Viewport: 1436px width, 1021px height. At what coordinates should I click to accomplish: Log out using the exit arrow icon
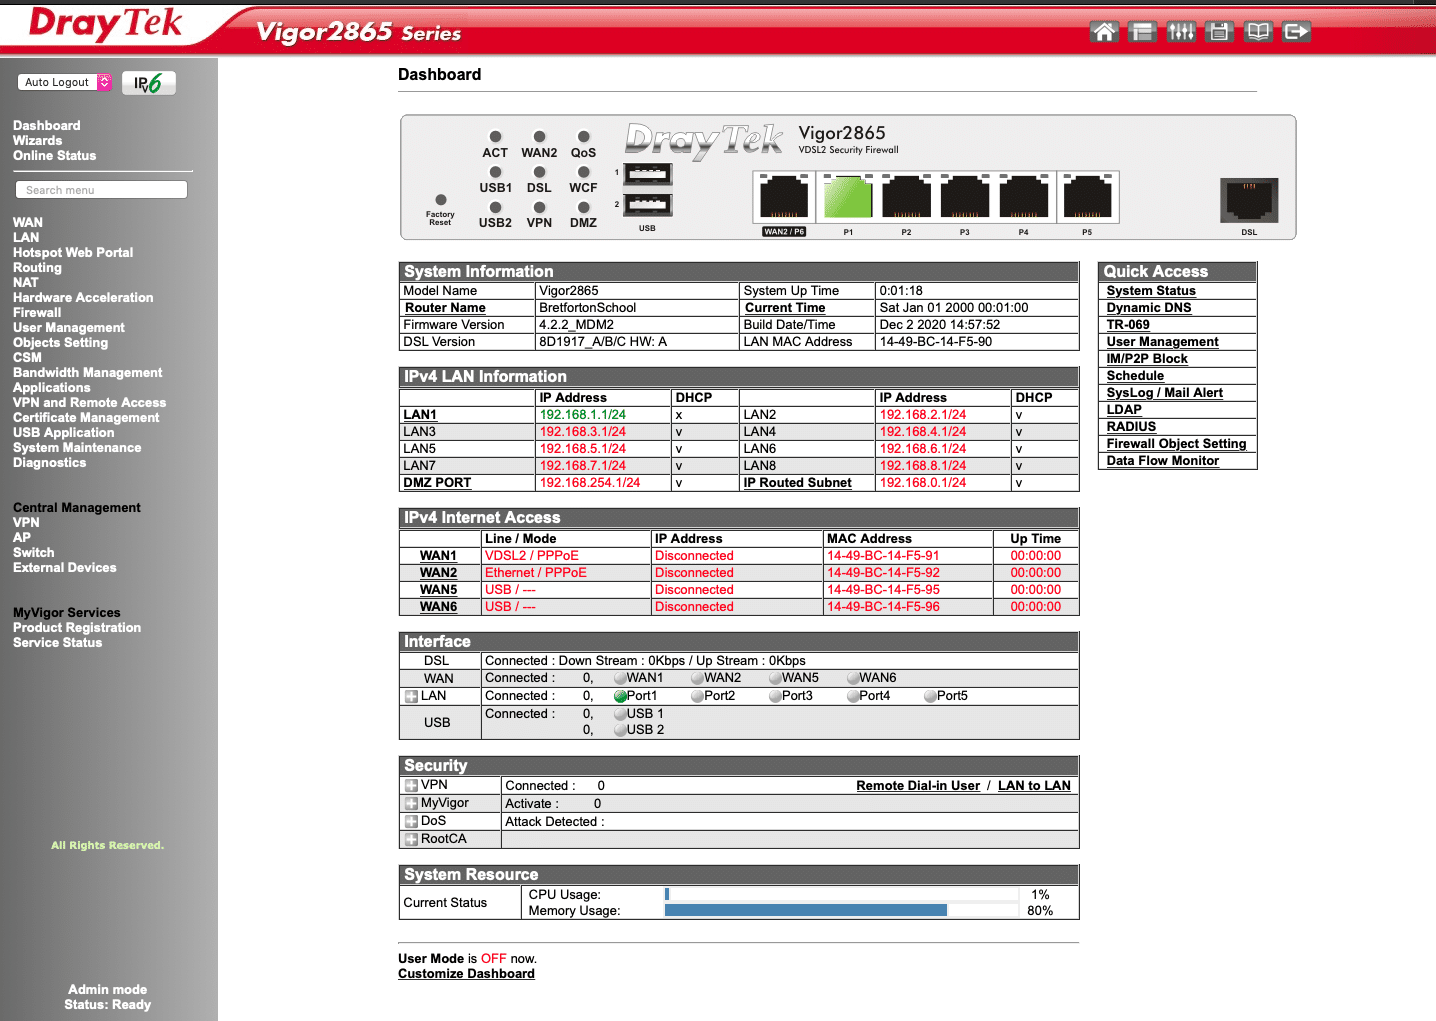click(x=1296, y=31)
